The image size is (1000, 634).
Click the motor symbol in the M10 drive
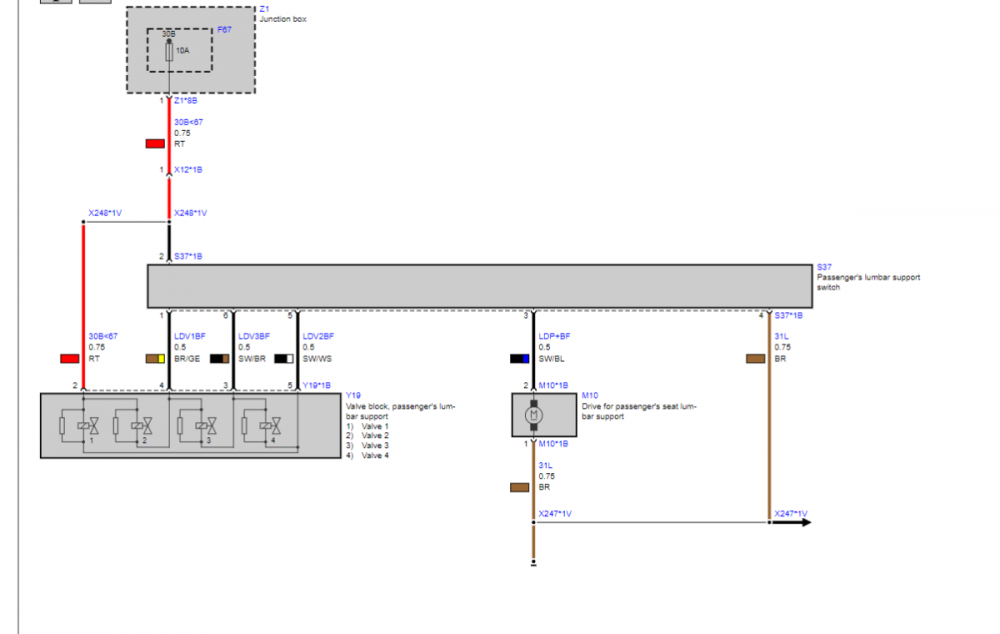coord(533,414)
